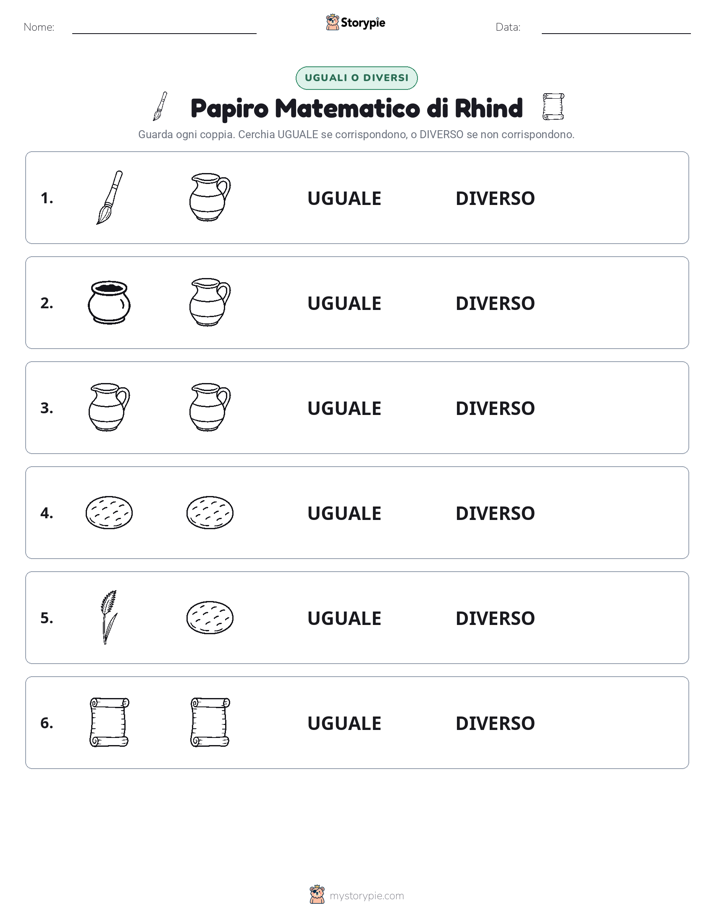Click the right bread loaf in row 4
Viewport: 714px width, 924px height.
coord(210,512)
